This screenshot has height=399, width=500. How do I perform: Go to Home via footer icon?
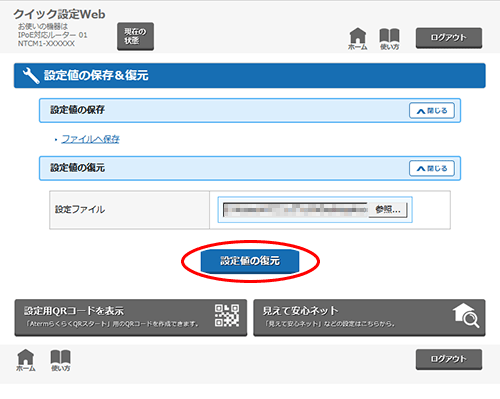[x=26, y=360]
